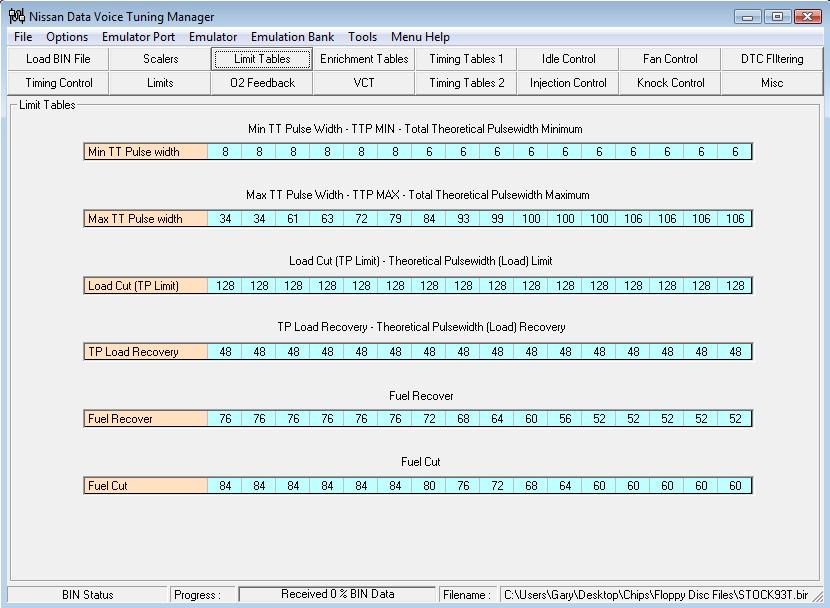Select the Idle Control tab
Viewport: 830px width, 608px height.
point(568,59)
